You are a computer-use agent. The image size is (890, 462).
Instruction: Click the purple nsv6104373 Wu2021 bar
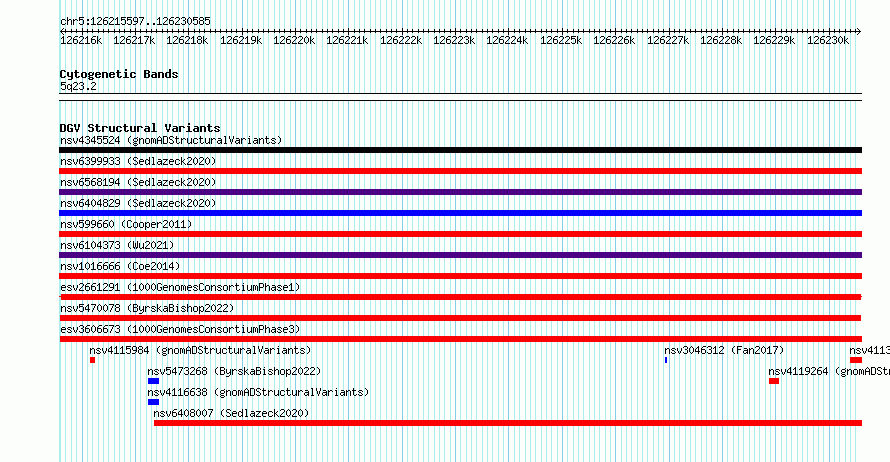point(460,255)
